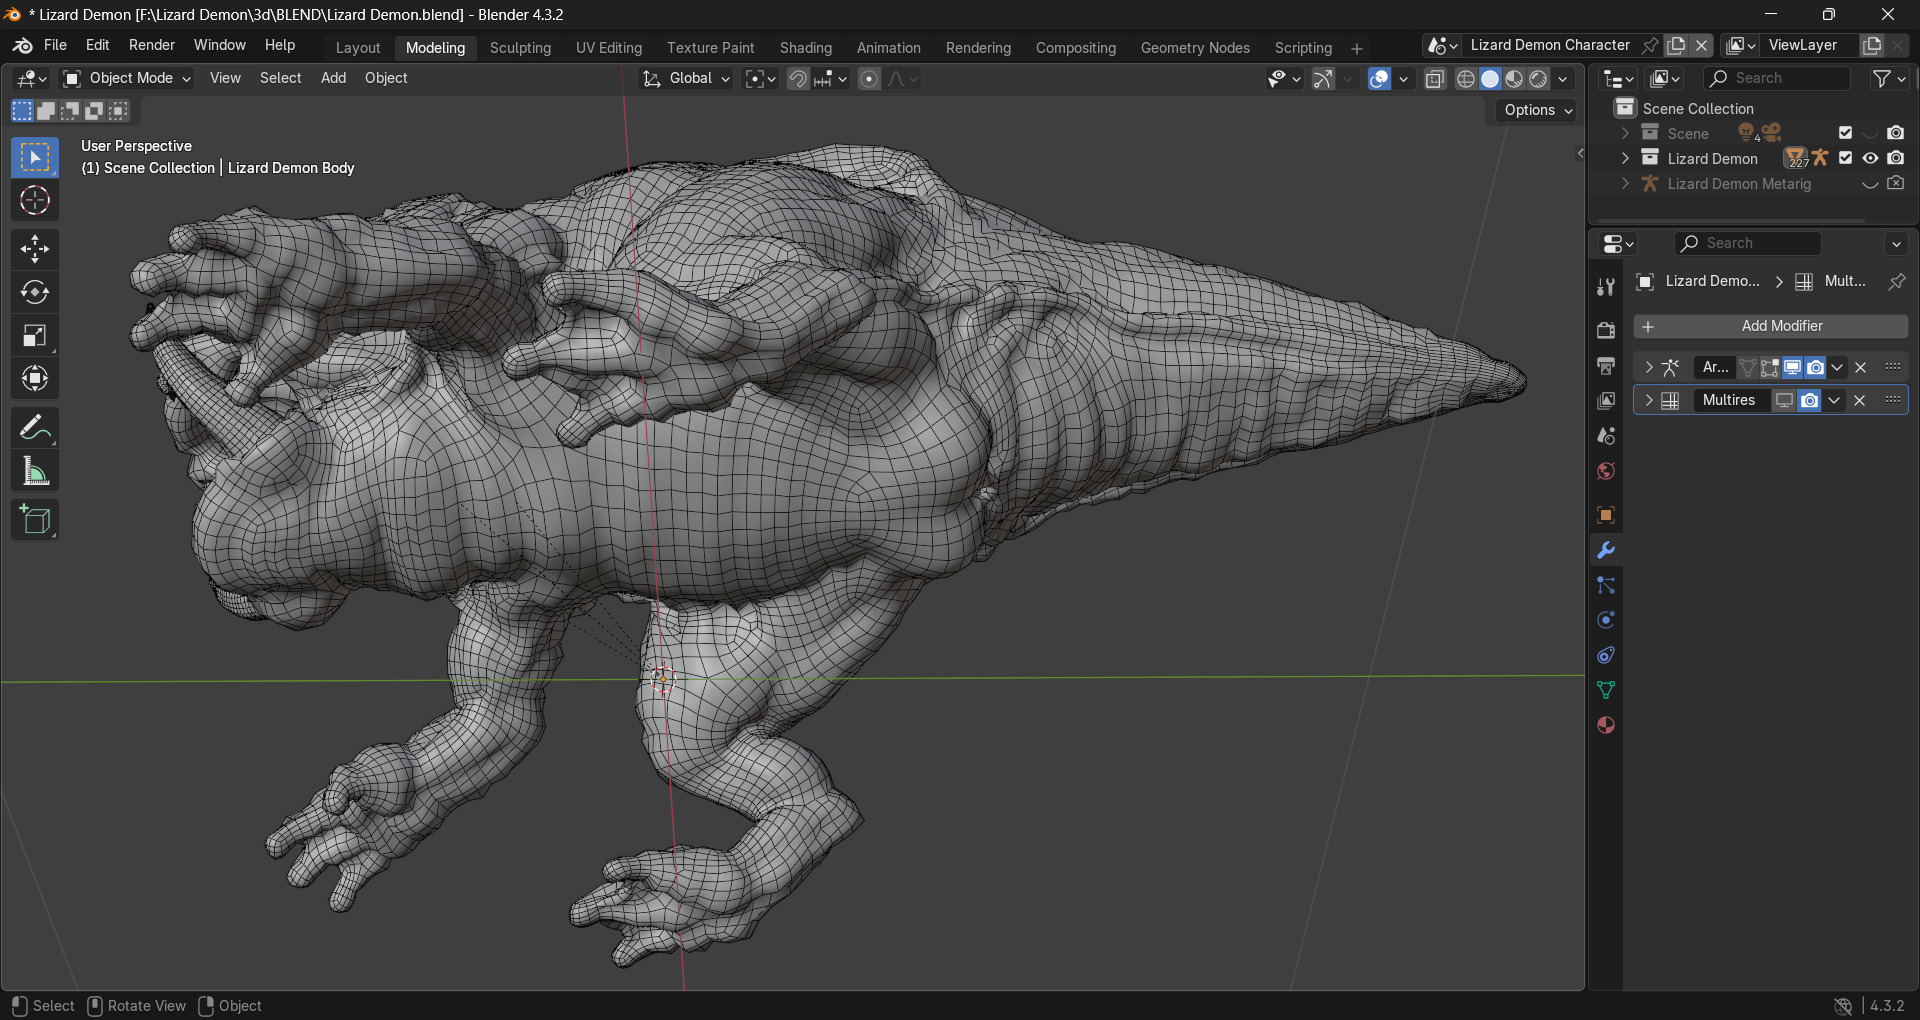Remove the Armature modifier
1920x1020 pixels.
(x=1861, y=367)
